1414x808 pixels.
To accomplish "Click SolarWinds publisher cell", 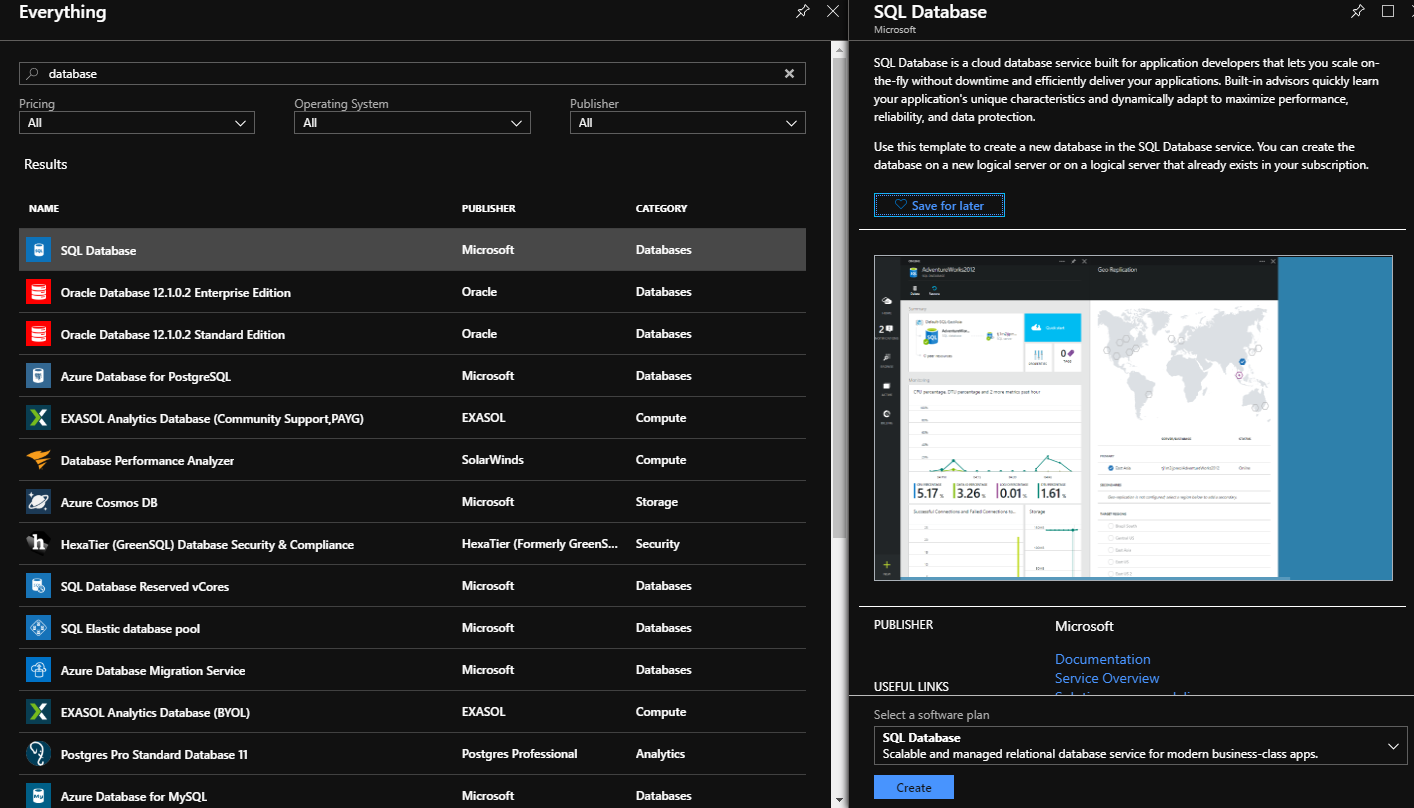I will point(492,460).
